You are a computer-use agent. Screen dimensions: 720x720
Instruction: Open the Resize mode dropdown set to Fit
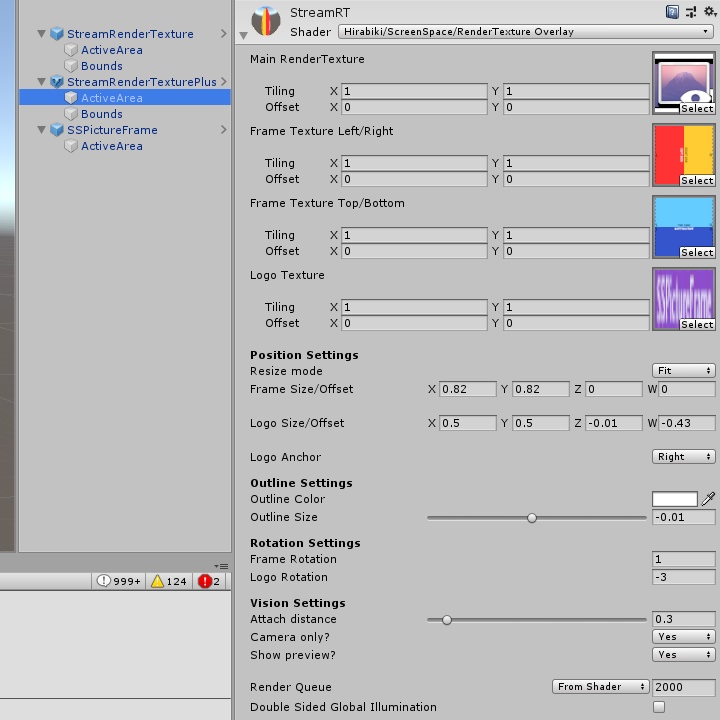684,371
